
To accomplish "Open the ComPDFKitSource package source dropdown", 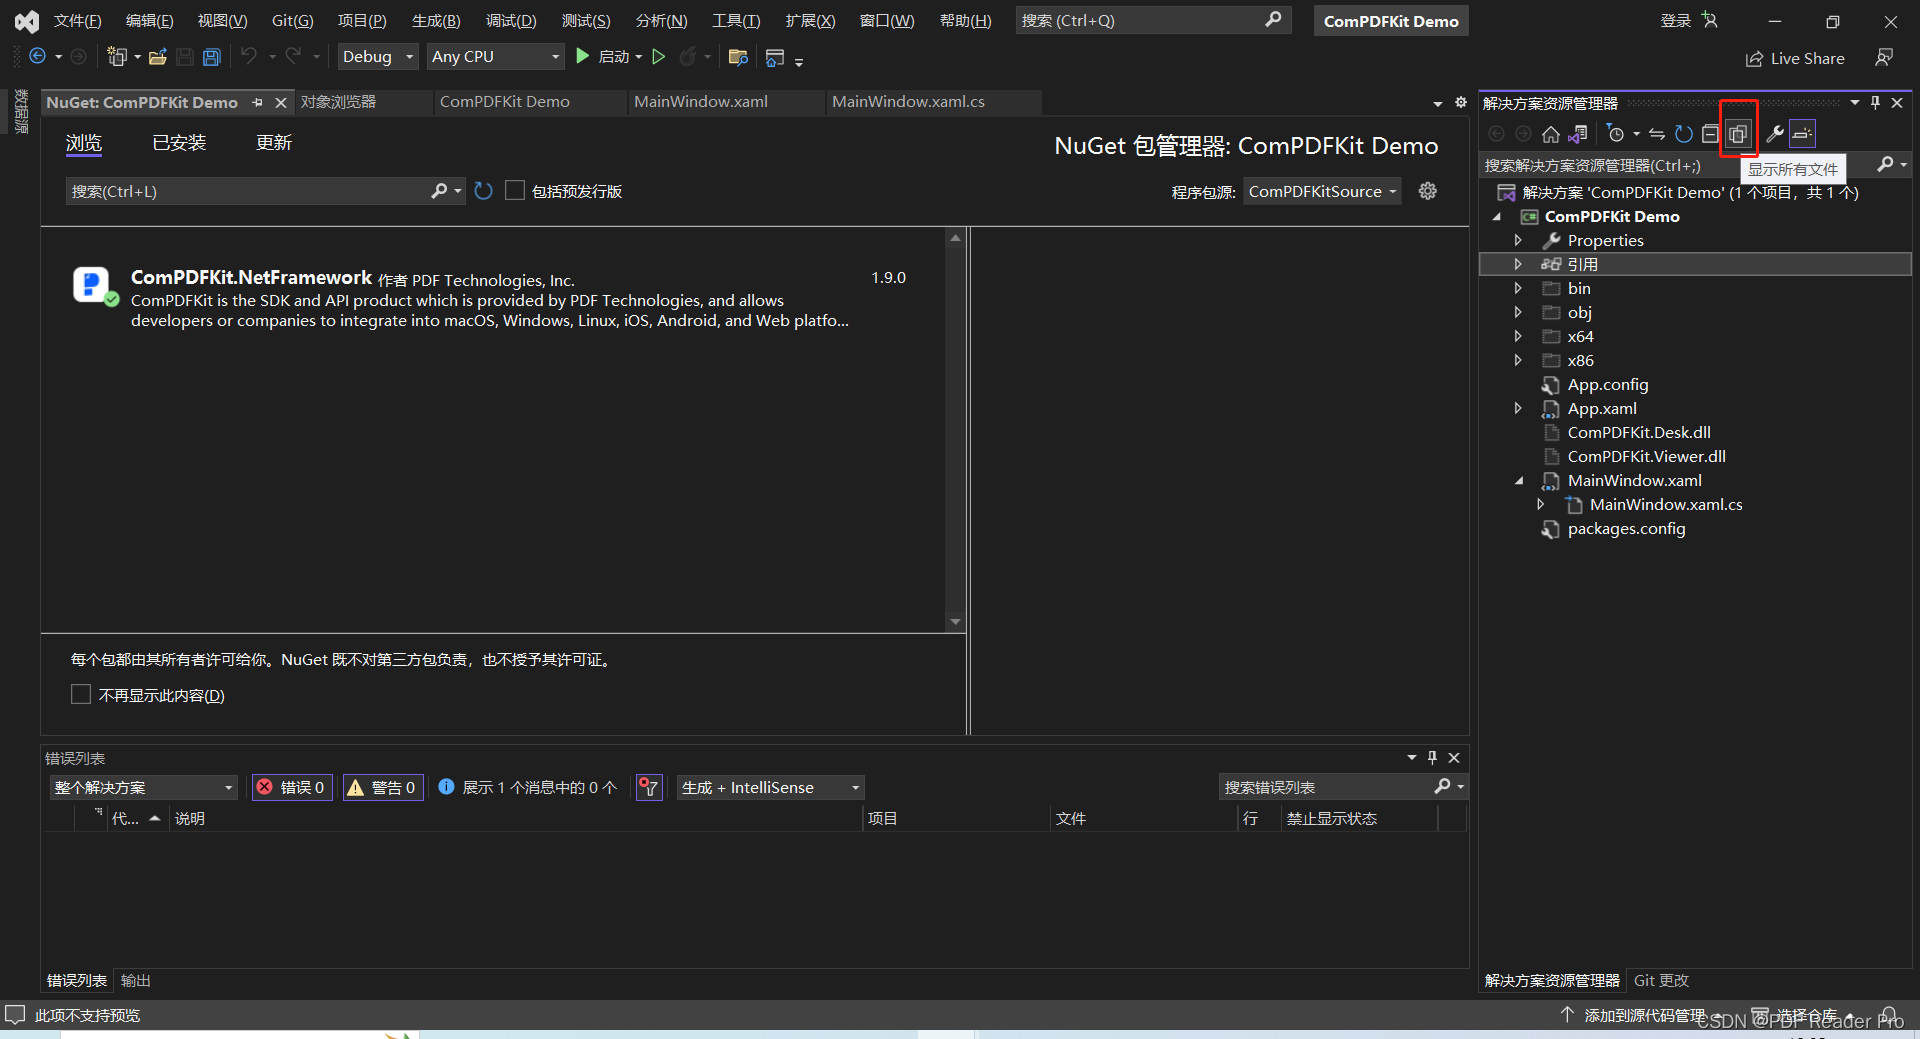I will coord(1322,191).
